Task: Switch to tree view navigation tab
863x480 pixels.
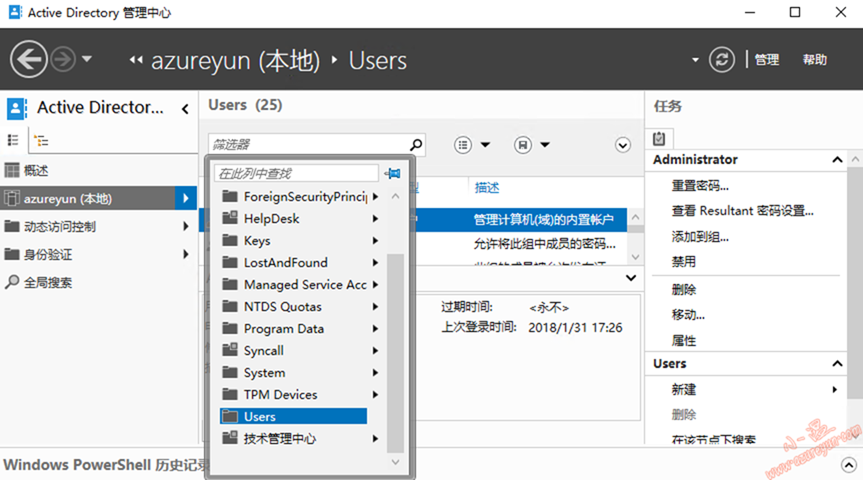Action: (x=41, y=140)
